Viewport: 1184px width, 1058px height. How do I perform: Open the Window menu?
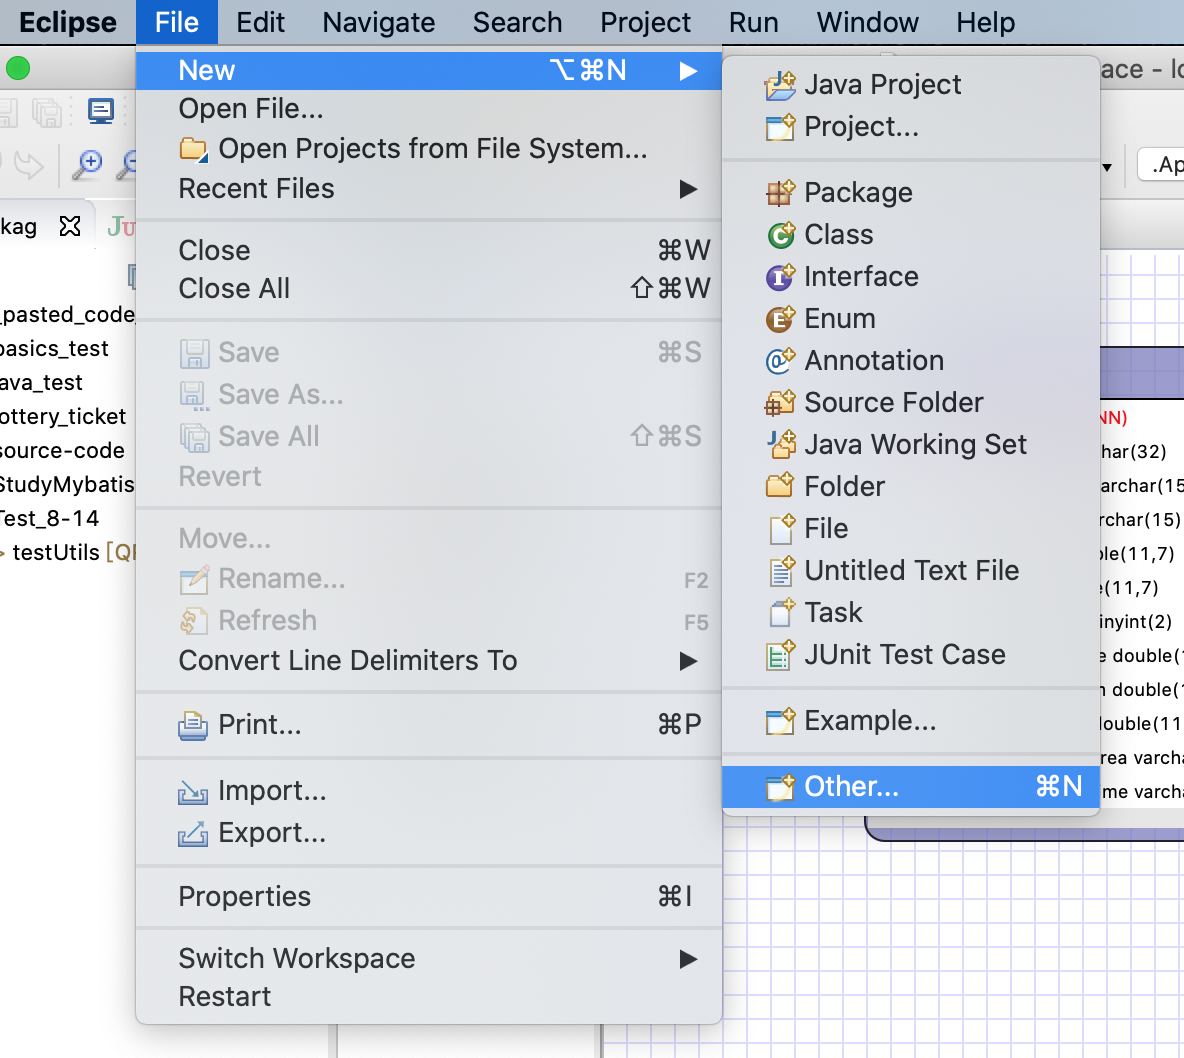[867, 23]
